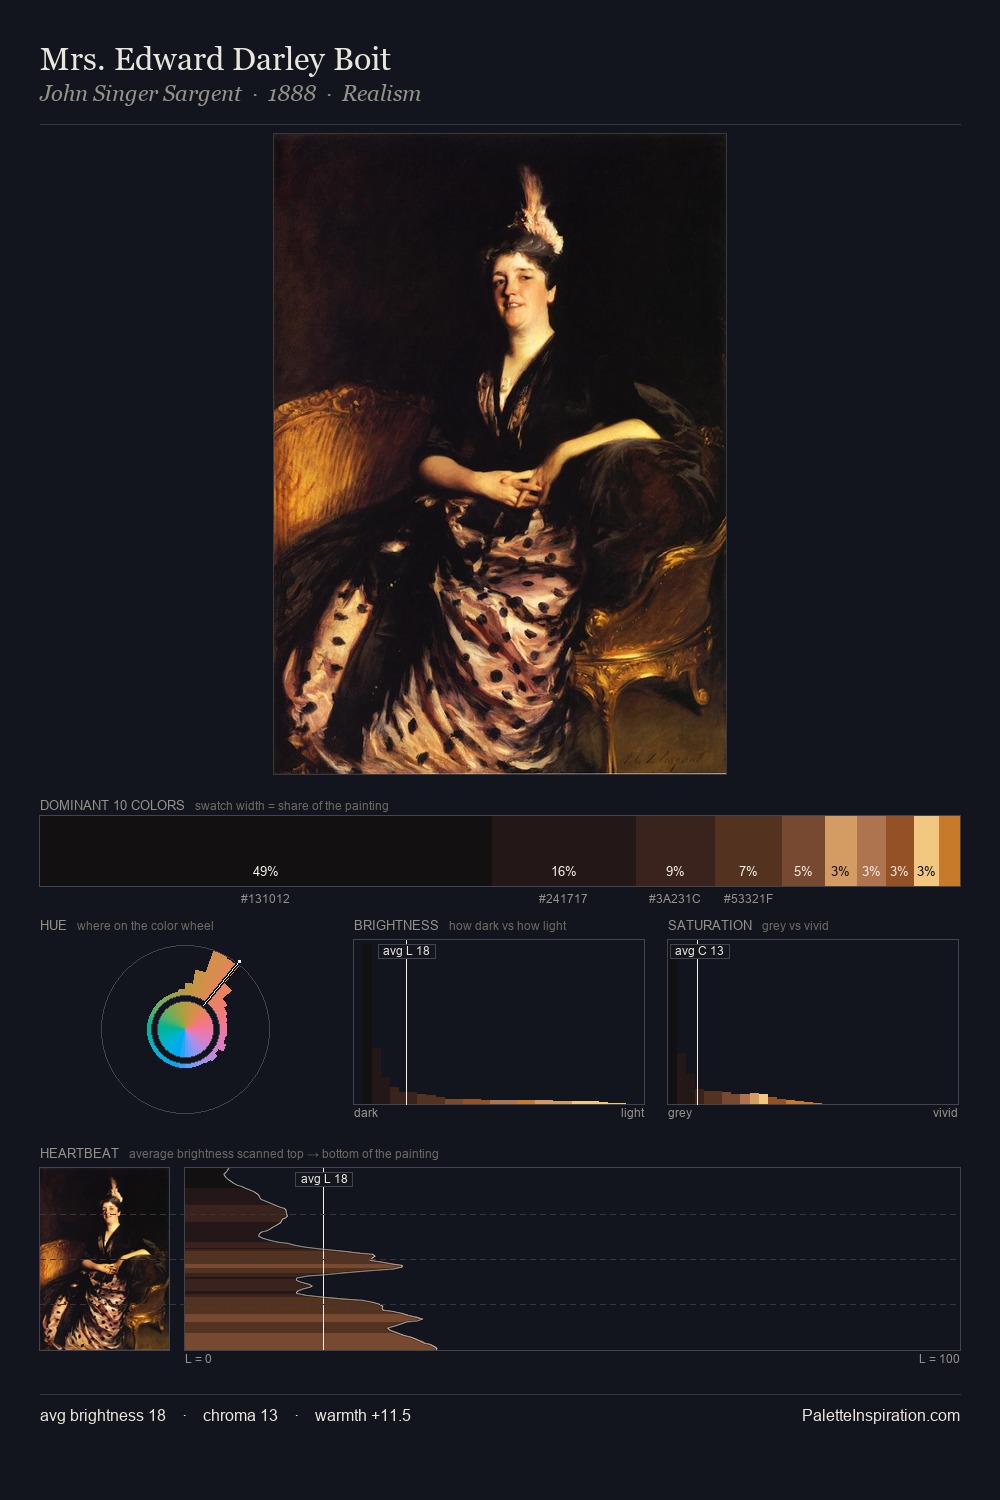The height and width of the screenshot is (1500, 1000).
Task: Select the 5% medium brown swatch
Action: pos(803,851)
